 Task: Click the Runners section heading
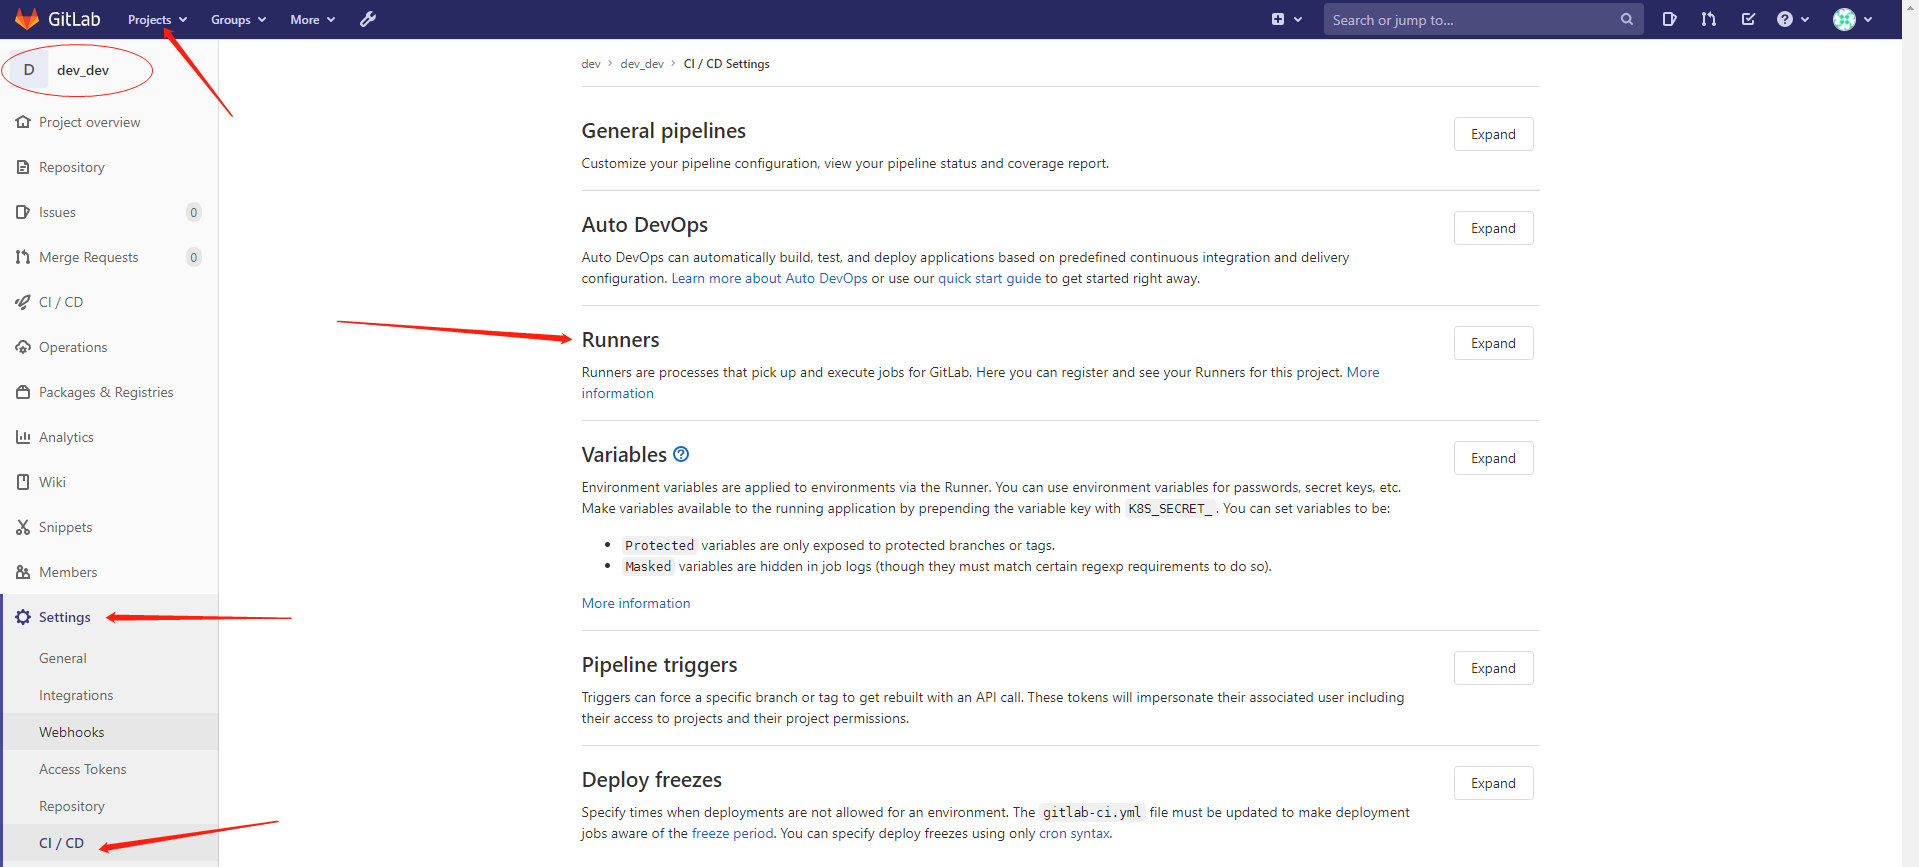[620, 340]
